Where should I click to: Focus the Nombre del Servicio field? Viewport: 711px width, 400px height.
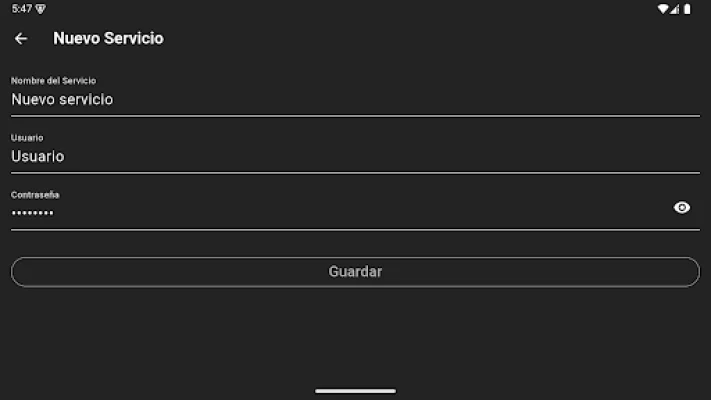click(x=355, y=99)
